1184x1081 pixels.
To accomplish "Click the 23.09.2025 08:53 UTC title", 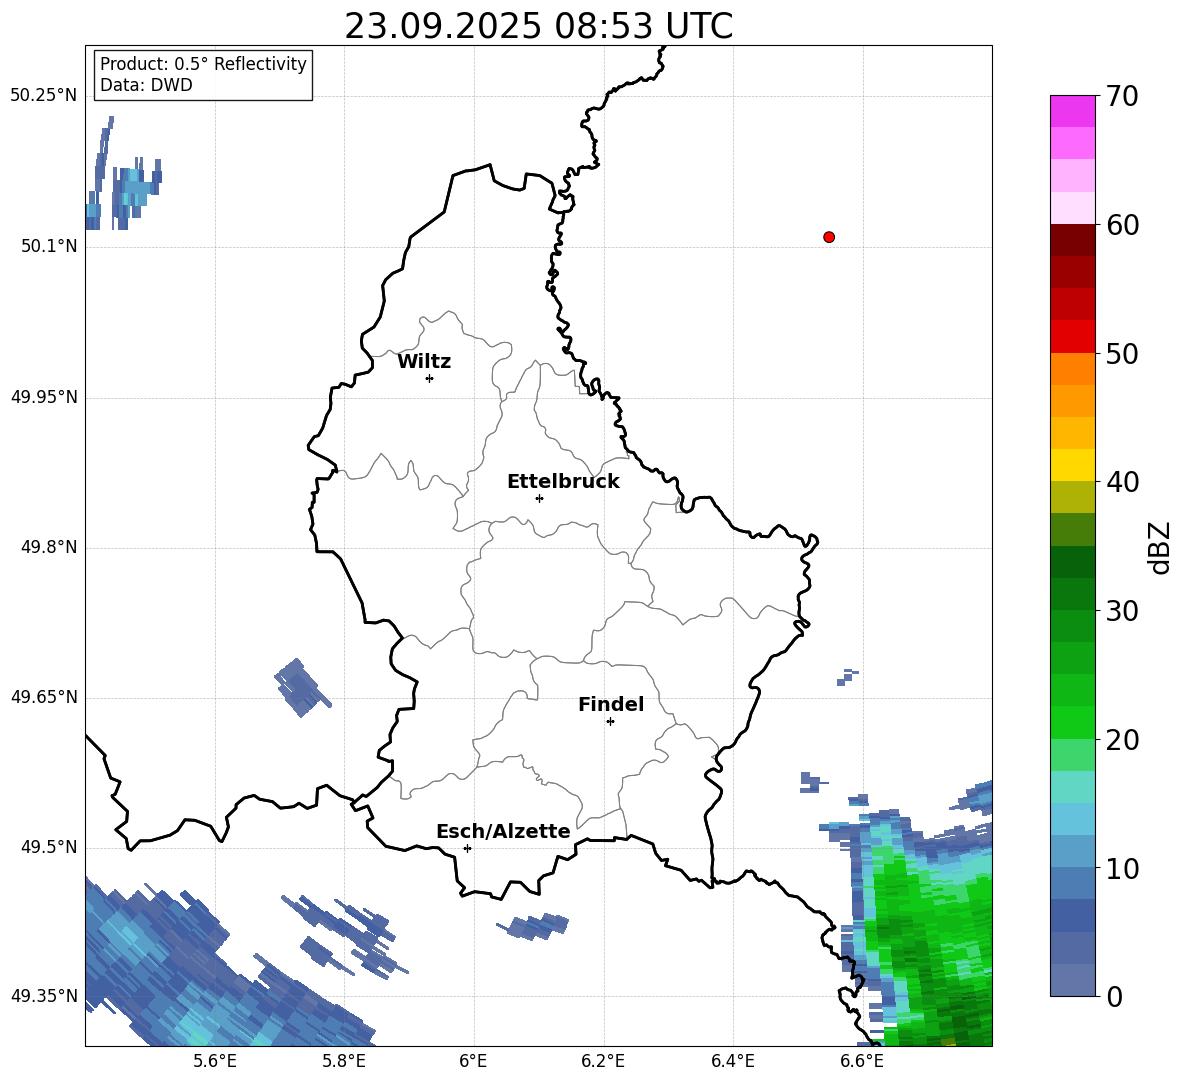I will (x=538, y=26).
